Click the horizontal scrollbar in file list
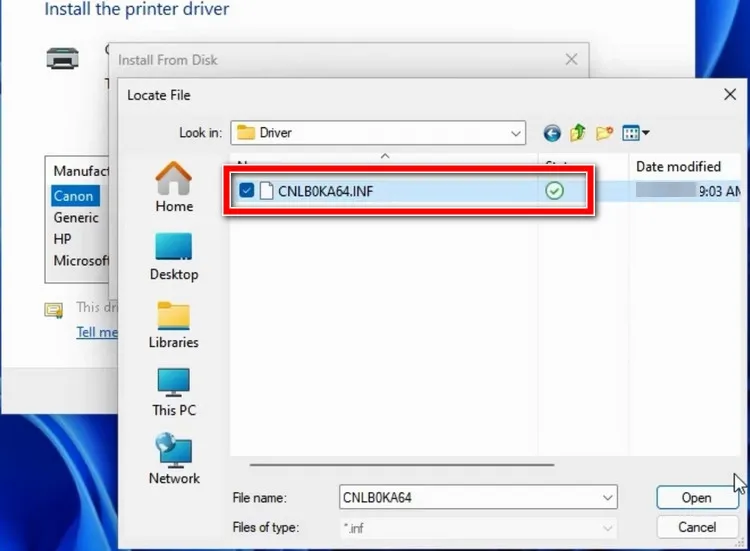Image resolution: width=750 pixels, height=551 pixels. point(402,464)
